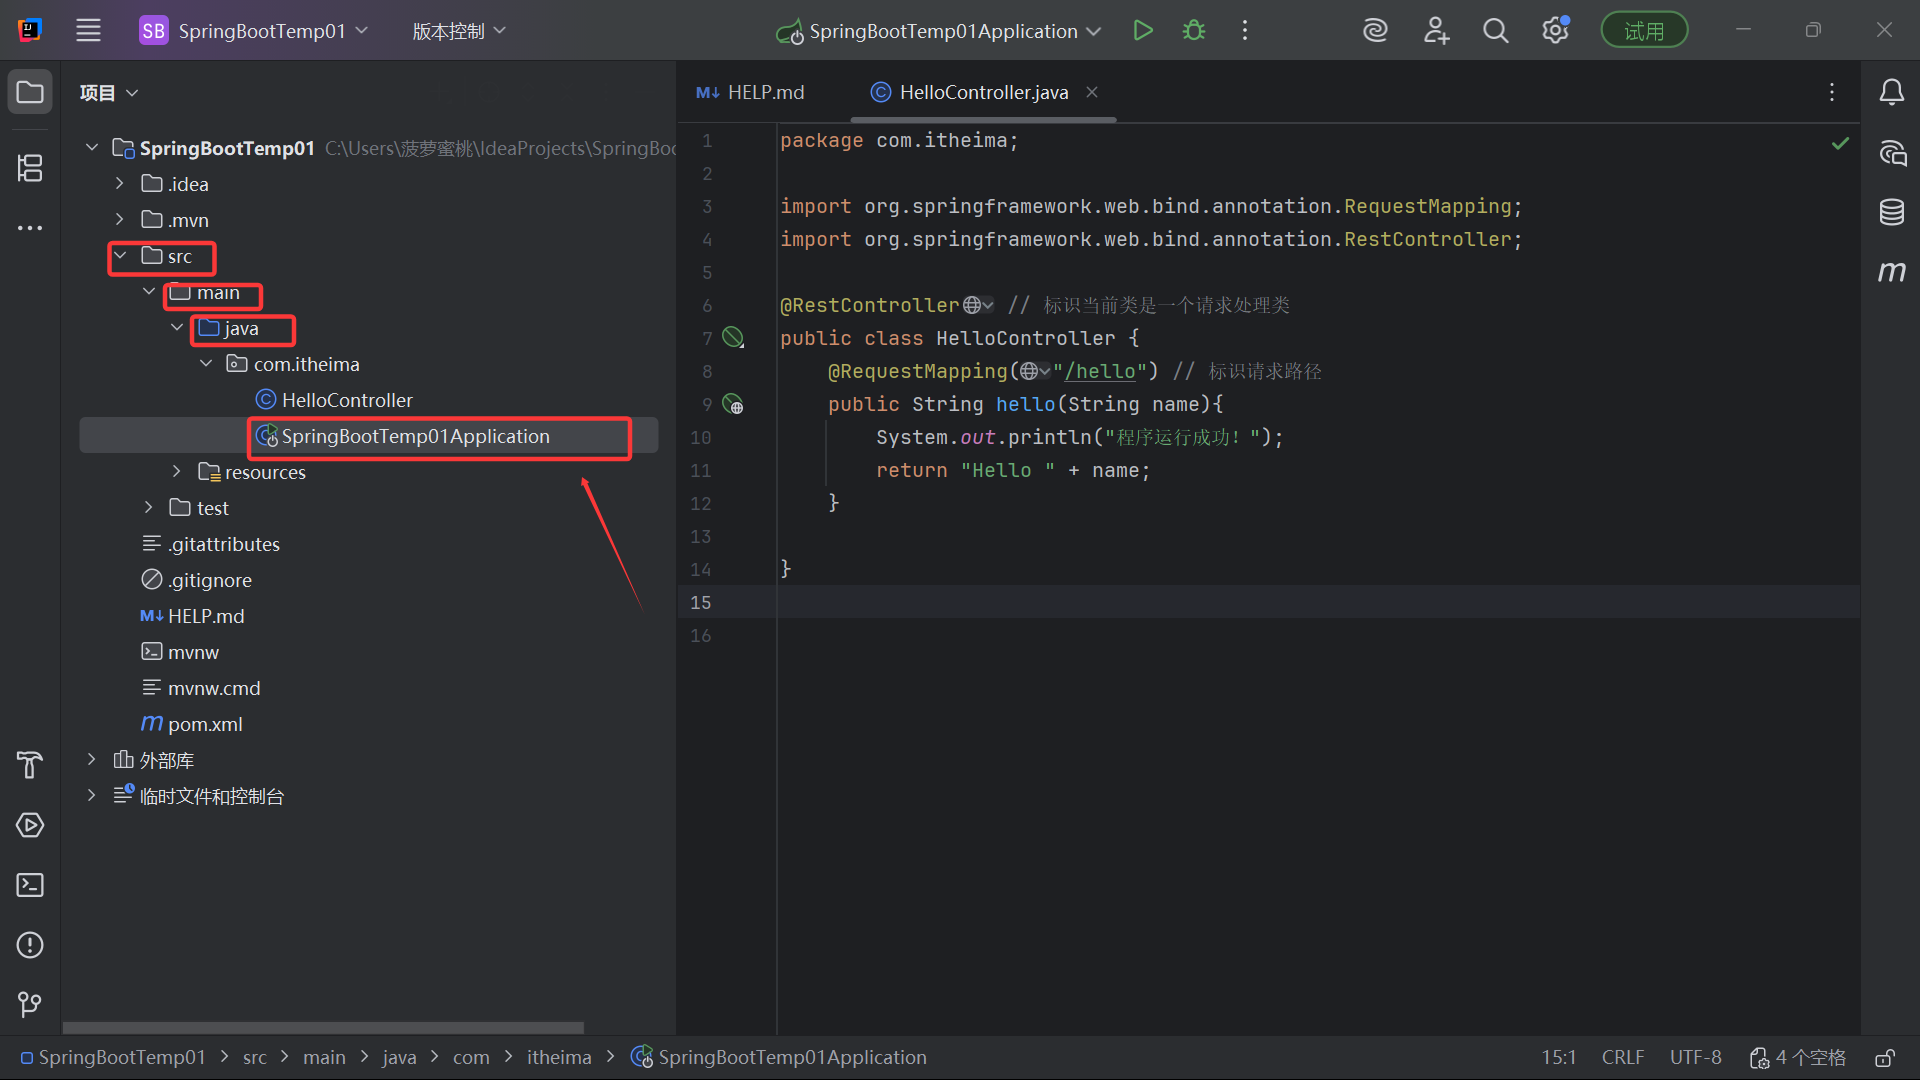Expand the resources folder
1920x1080 pixels.
(x=177, y=472)
